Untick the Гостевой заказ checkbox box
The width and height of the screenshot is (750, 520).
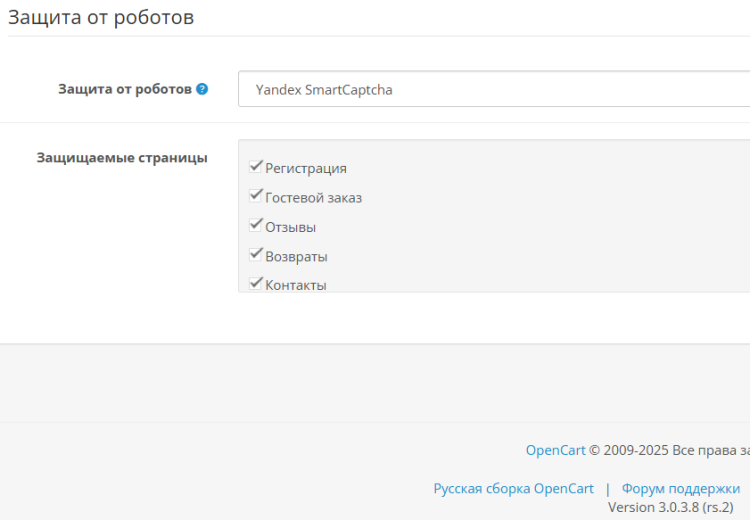[255, 196]
